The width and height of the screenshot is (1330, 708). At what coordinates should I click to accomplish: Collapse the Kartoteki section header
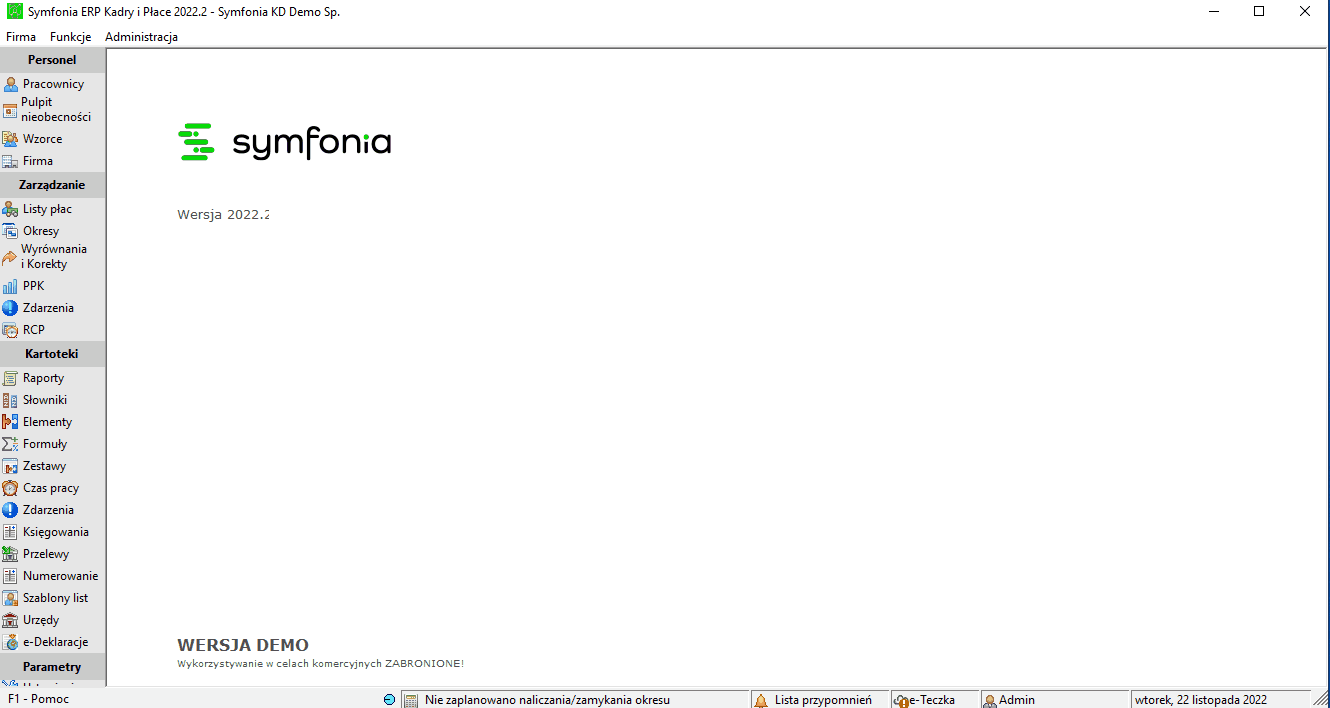pyautogui.click(x=52, y=354)
